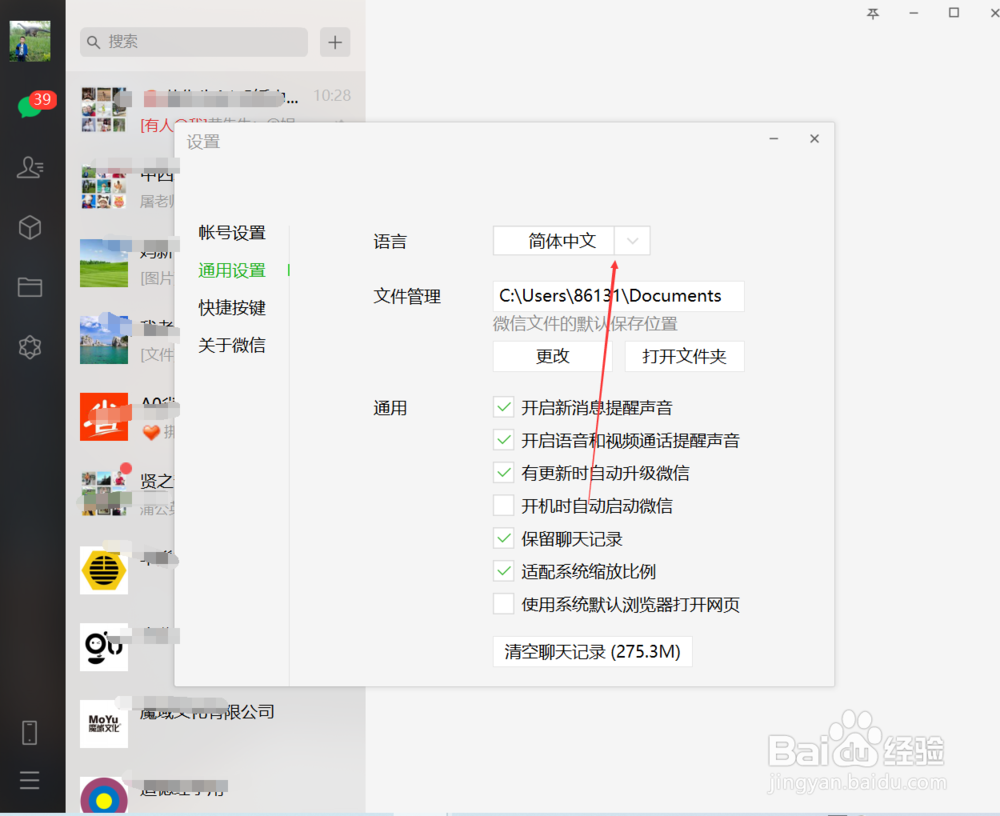Viewport: 1000px width, 816px height.
Task: Click the 更改 button to change save location
Action: (551, 356)
